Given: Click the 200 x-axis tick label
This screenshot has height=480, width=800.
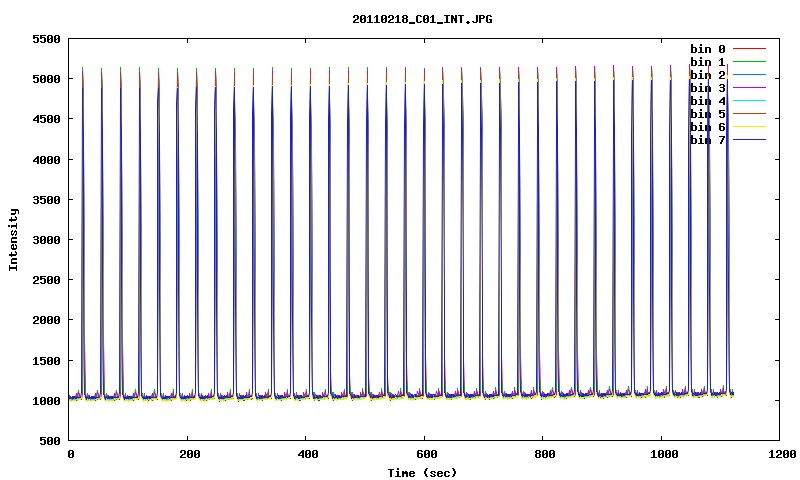Looking at the screenshot, I should click(189, 454).
